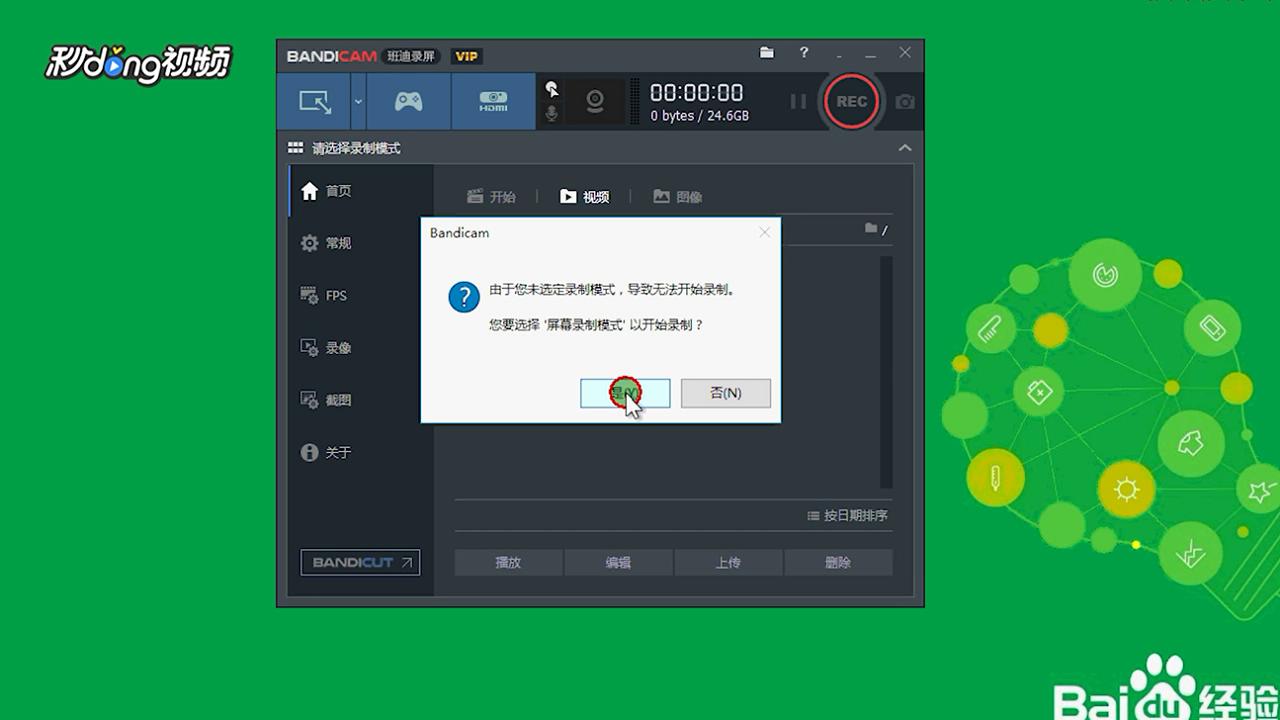Click the 0 bytes / 24.6GB readout
The image size is (1280, 720).
[x=699, y=116]
